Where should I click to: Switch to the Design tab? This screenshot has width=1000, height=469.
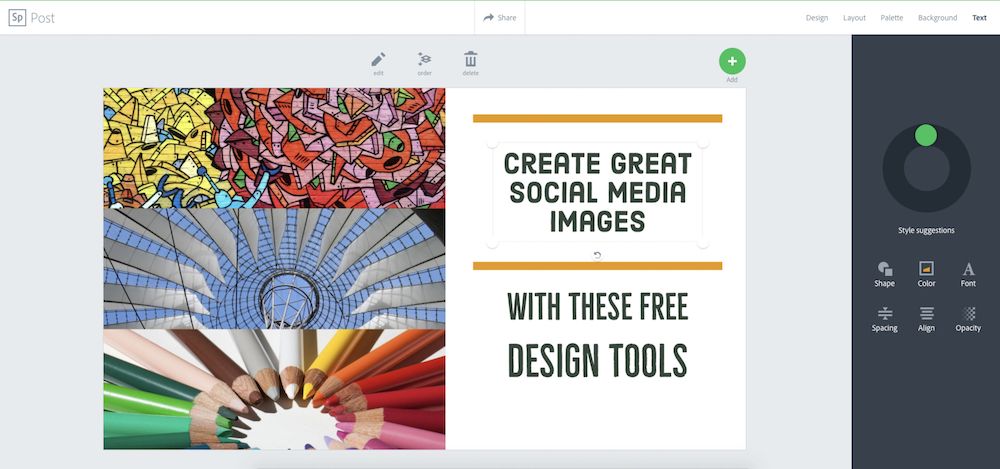pos(817,18)
